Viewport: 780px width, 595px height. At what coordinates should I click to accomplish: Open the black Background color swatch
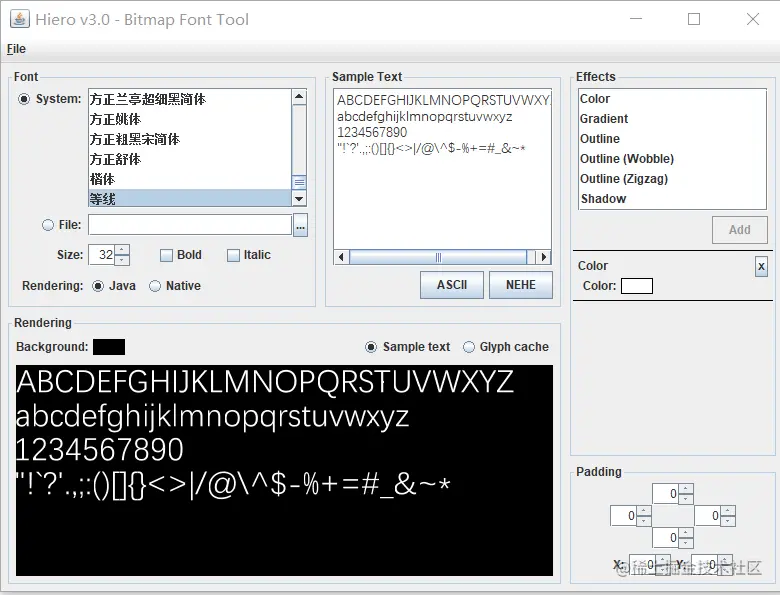(109, 347)
